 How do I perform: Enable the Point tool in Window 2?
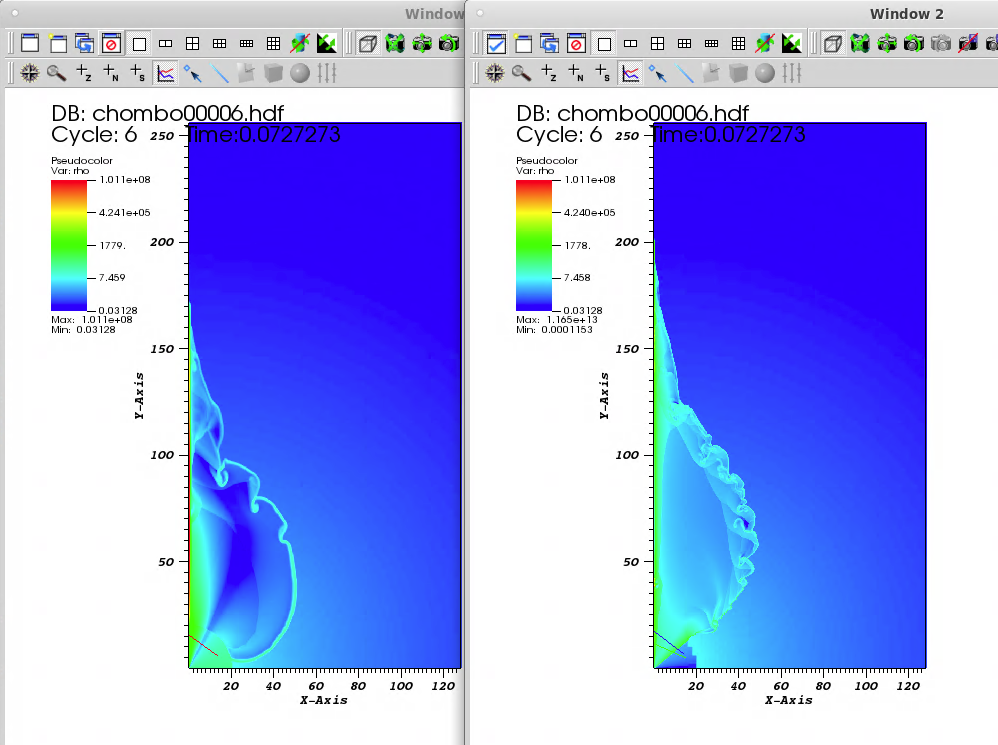pyautogui.click(x=657, y=73)
